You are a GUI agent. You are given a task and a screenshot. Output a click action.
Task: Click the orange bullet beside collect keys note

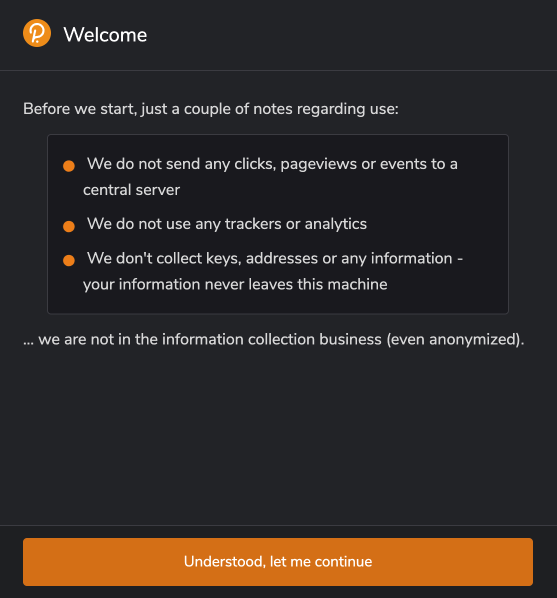(x=69, y=260)
